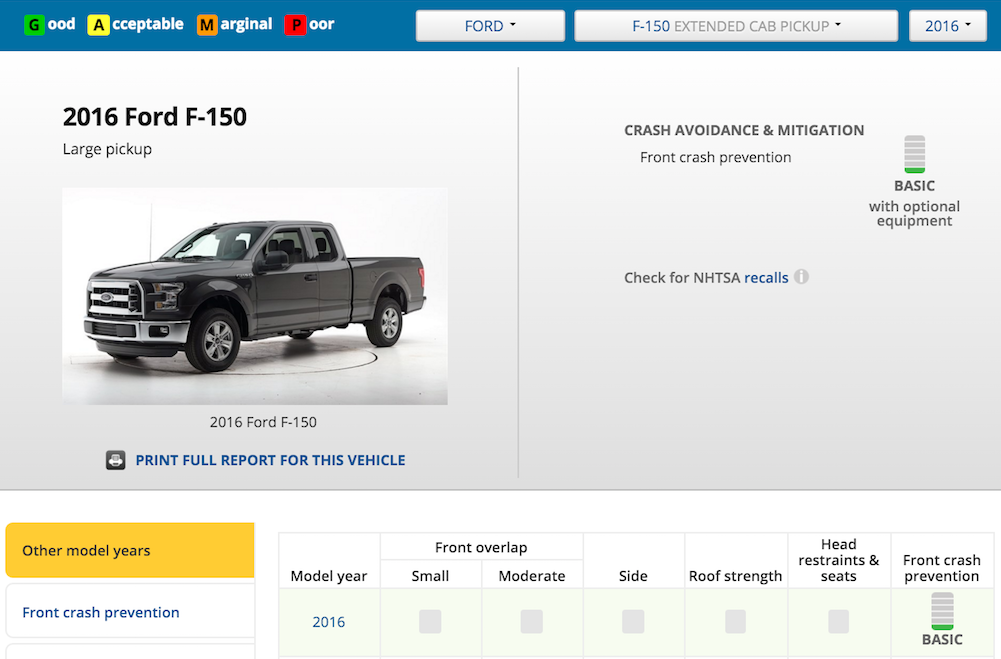
Task: Click the gray Roof strength rating box for 2016
Action: (x=735, y=621)
